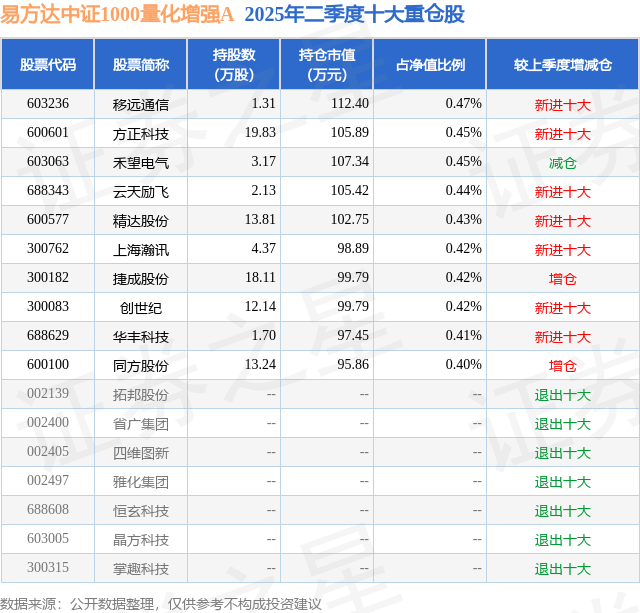
Task: Select stock code 300315
Action: (48, 567)
